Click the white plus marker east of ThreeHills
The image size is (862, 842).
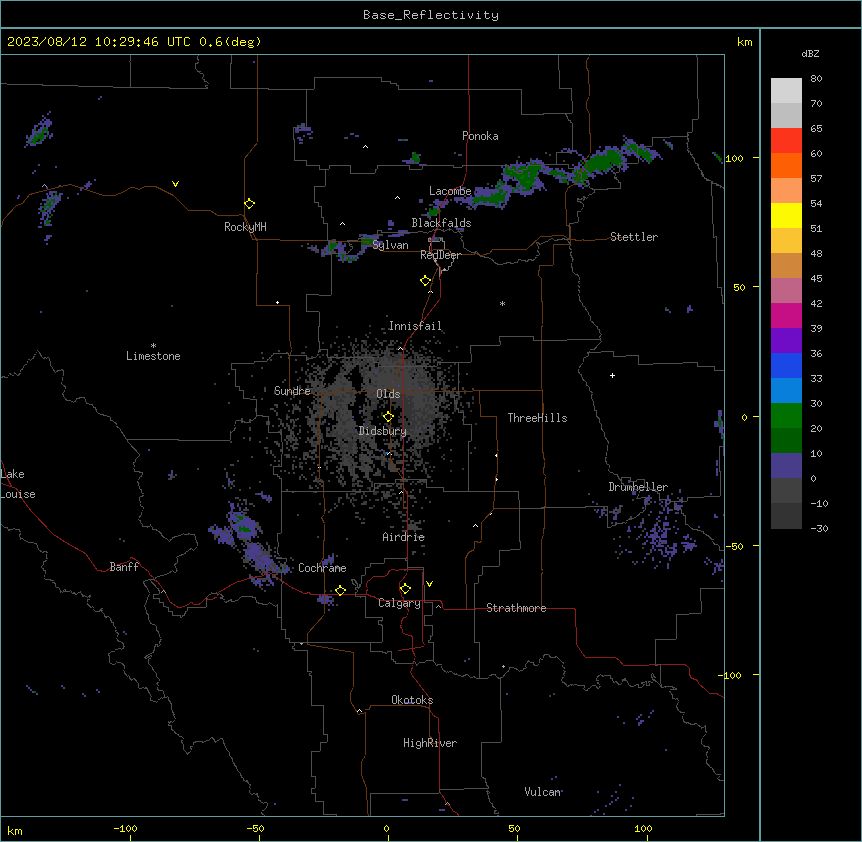coord(612,375)
